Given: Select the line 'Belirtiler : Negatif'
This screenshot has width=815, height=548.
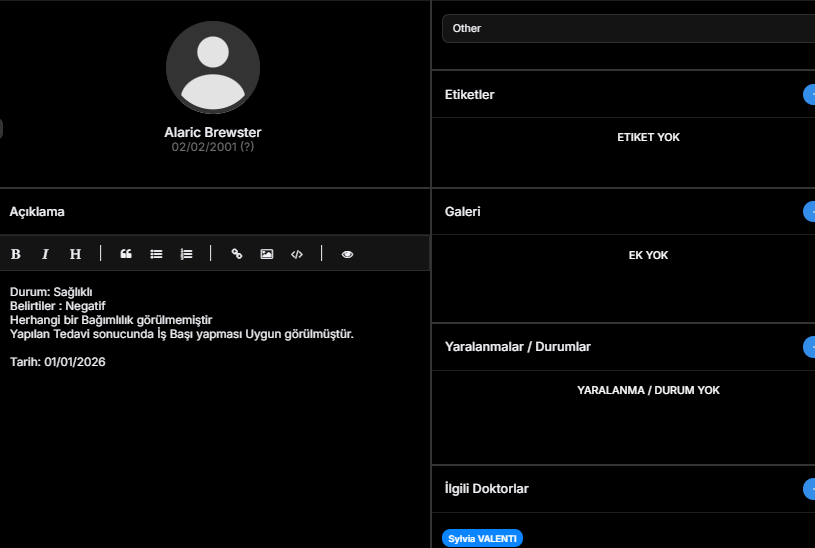Looking at the screenshot, I should click(58, 306).
